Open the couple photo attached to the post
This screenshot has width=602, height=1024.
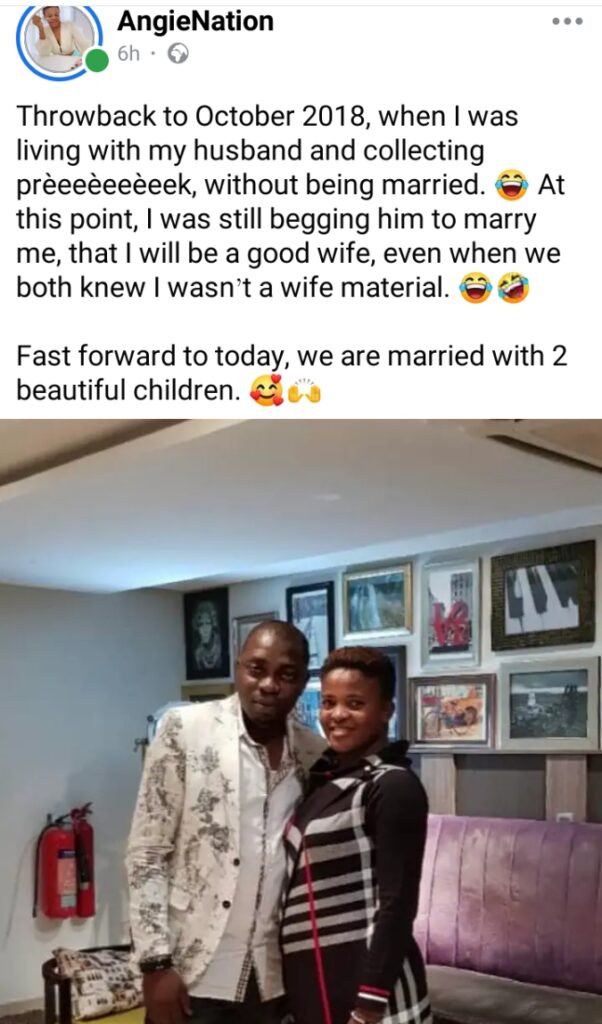[x=301, y=721]
